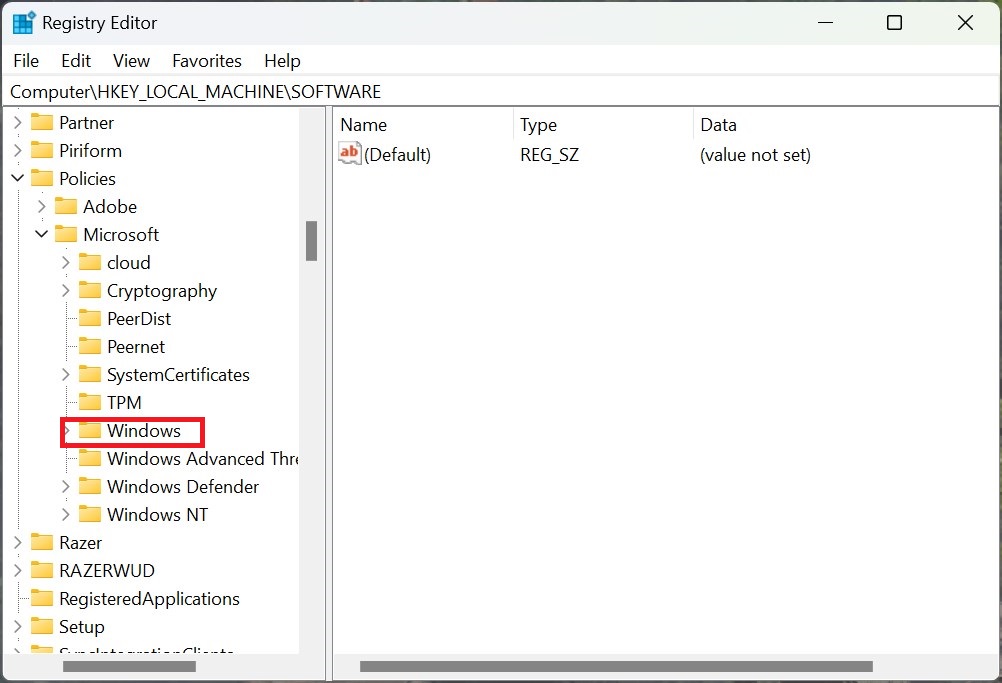Click the SystemCertificates folder icon

tap(90, 374)
